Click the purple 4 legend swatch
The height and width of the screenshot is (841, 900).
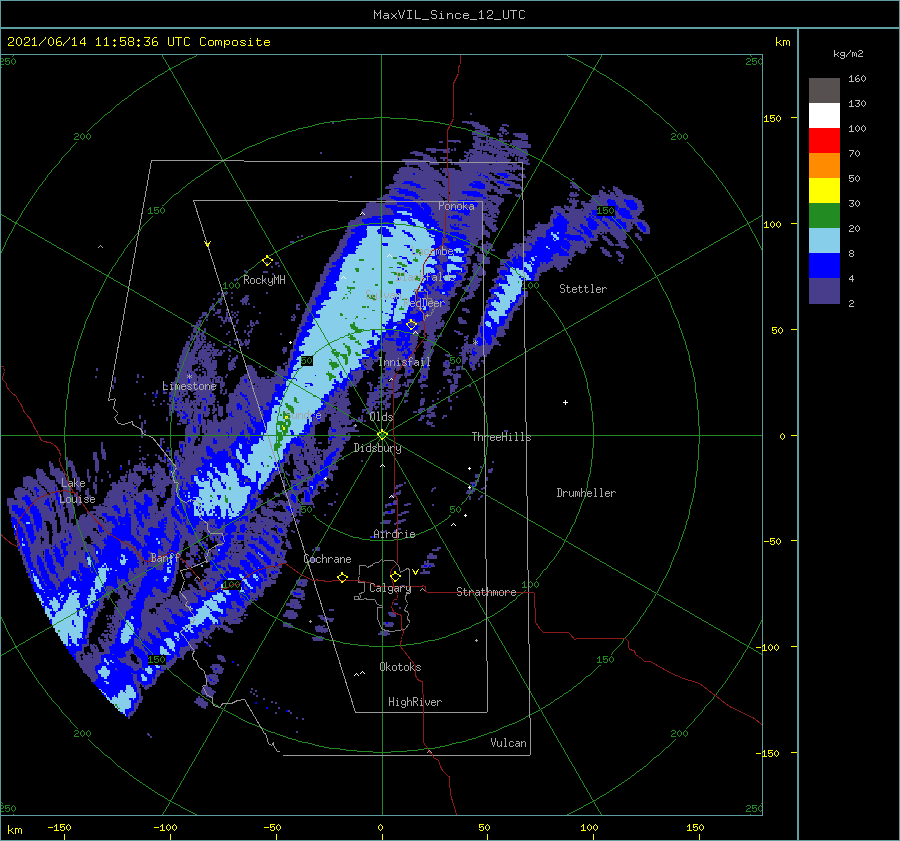coord(824,290)
